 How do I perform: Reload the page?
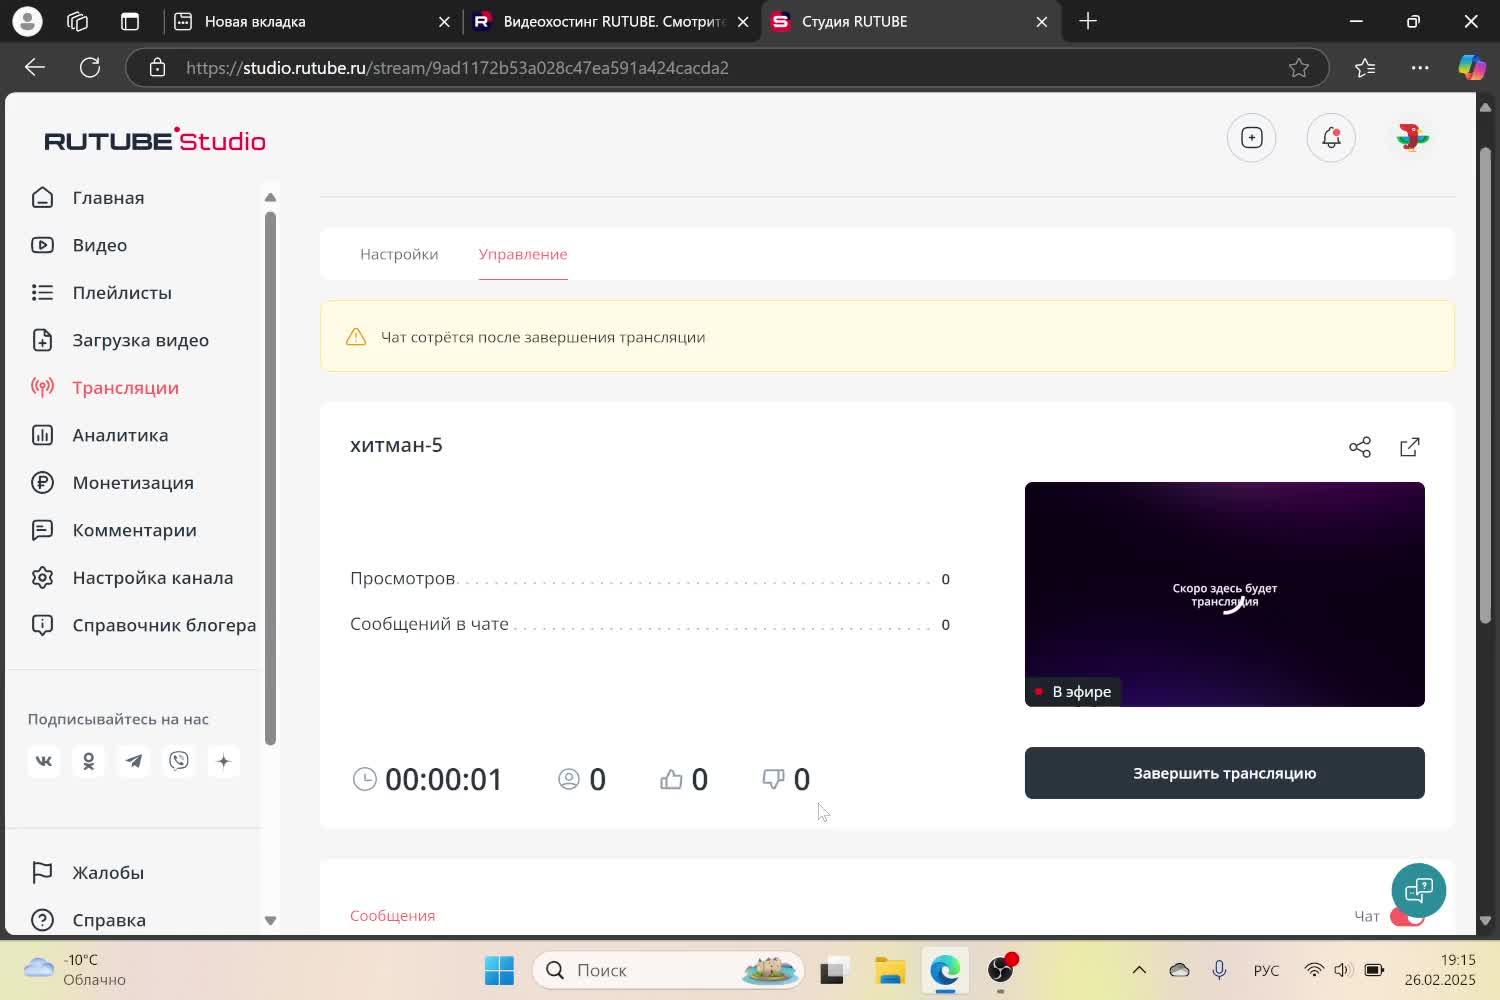tap(90, 67)
